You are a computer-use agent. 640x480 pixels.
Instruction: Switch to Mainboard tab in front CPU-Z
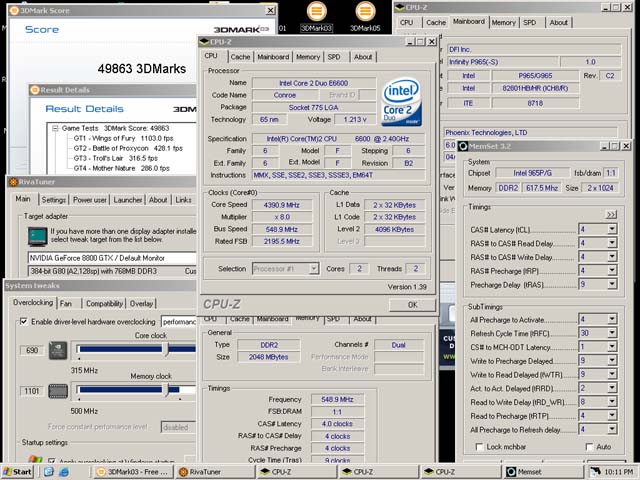[273, 57]
